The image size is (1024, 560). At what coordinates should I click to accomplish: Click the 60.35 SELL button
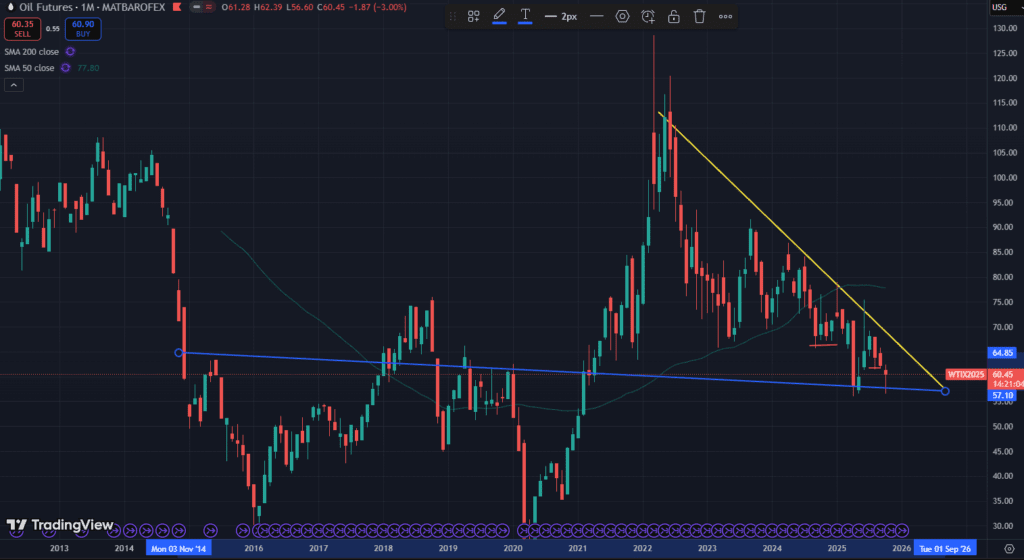[21, 30]
